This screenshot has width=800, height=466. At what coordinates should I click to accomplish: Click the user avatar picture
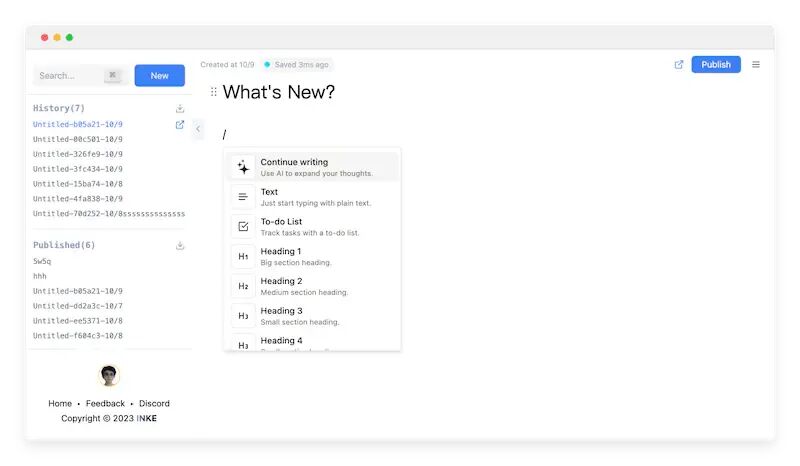coord(109,376)
